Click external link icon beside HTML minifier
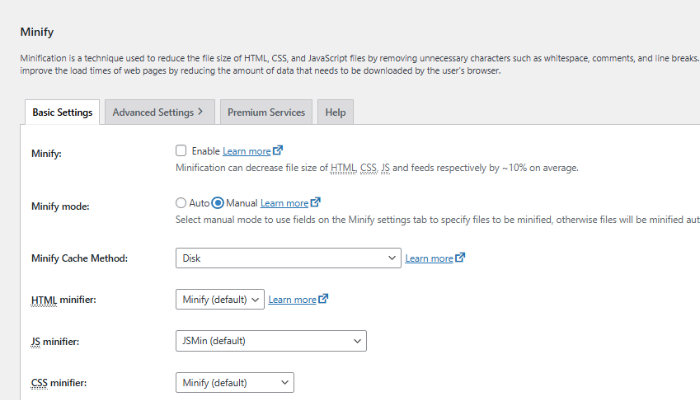The image size is (700, 400). point(324,299)
